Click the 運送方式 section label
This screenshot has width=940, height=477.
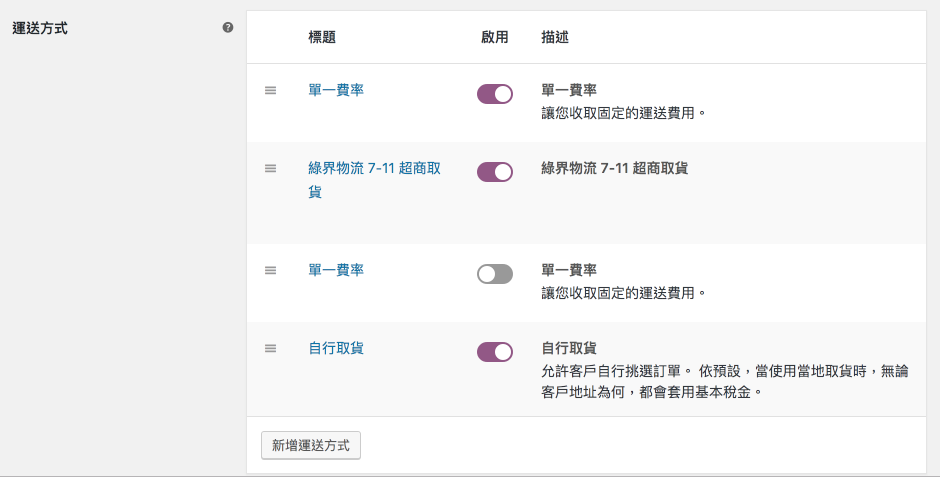pos(40,28)
